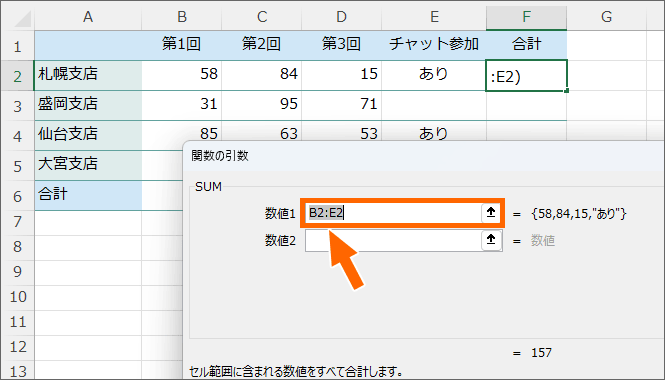Click cell containing 盛岡支店
This screenshot has height=380, width=665.
88,105
